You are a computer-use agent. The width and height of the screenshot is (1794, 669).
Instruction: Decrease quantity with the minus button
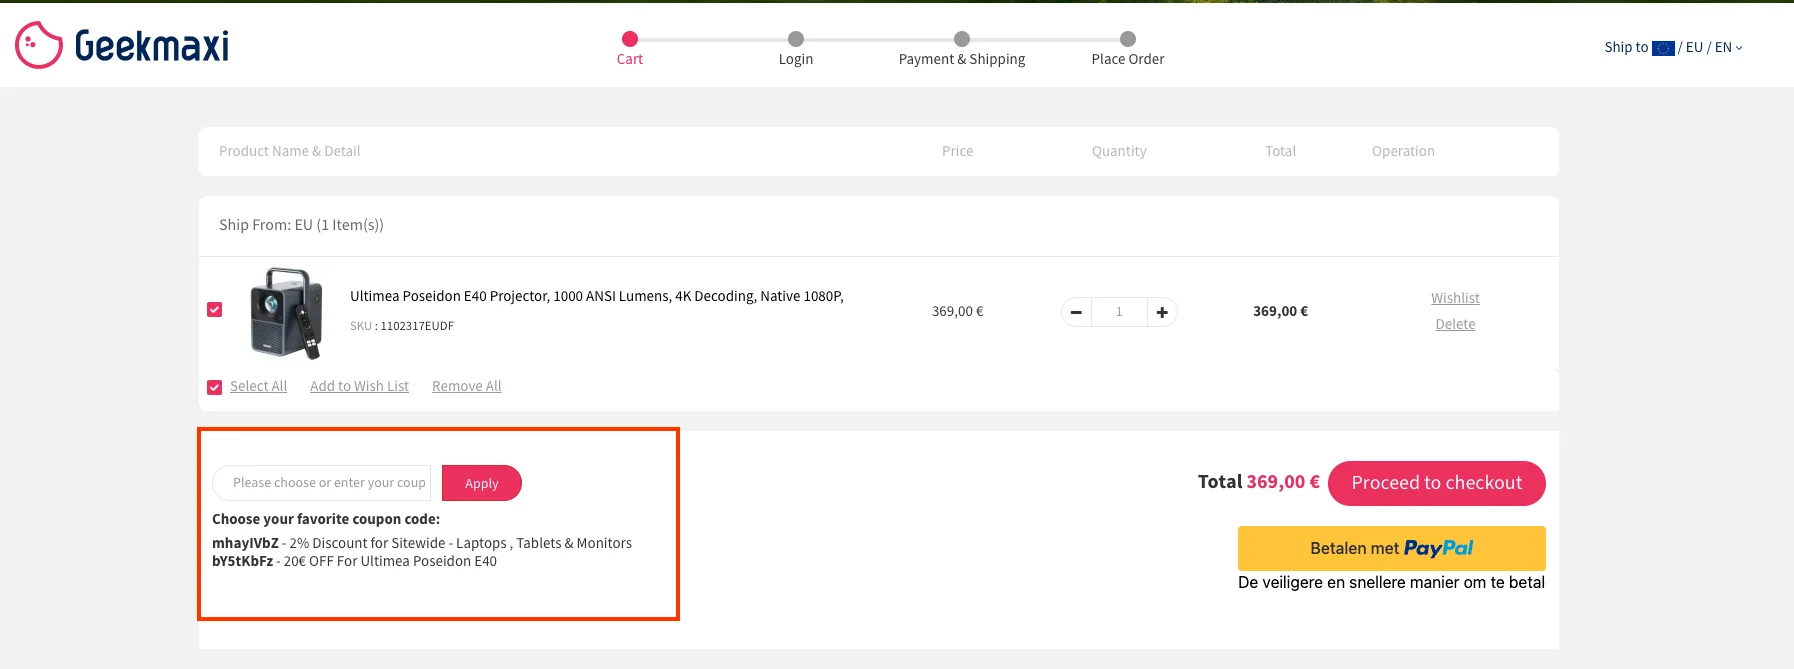[1076, 312]
